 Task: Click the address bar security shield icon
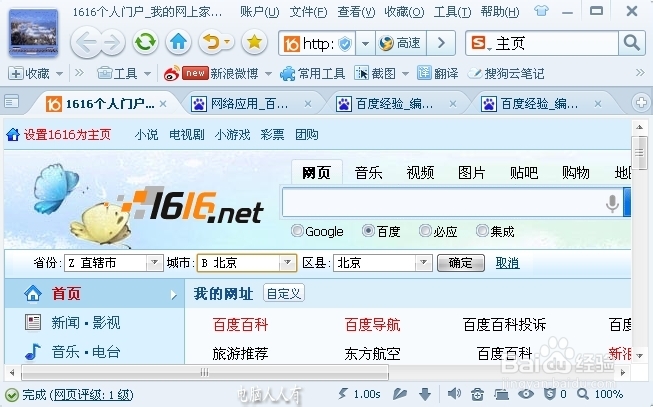(345, 43)
